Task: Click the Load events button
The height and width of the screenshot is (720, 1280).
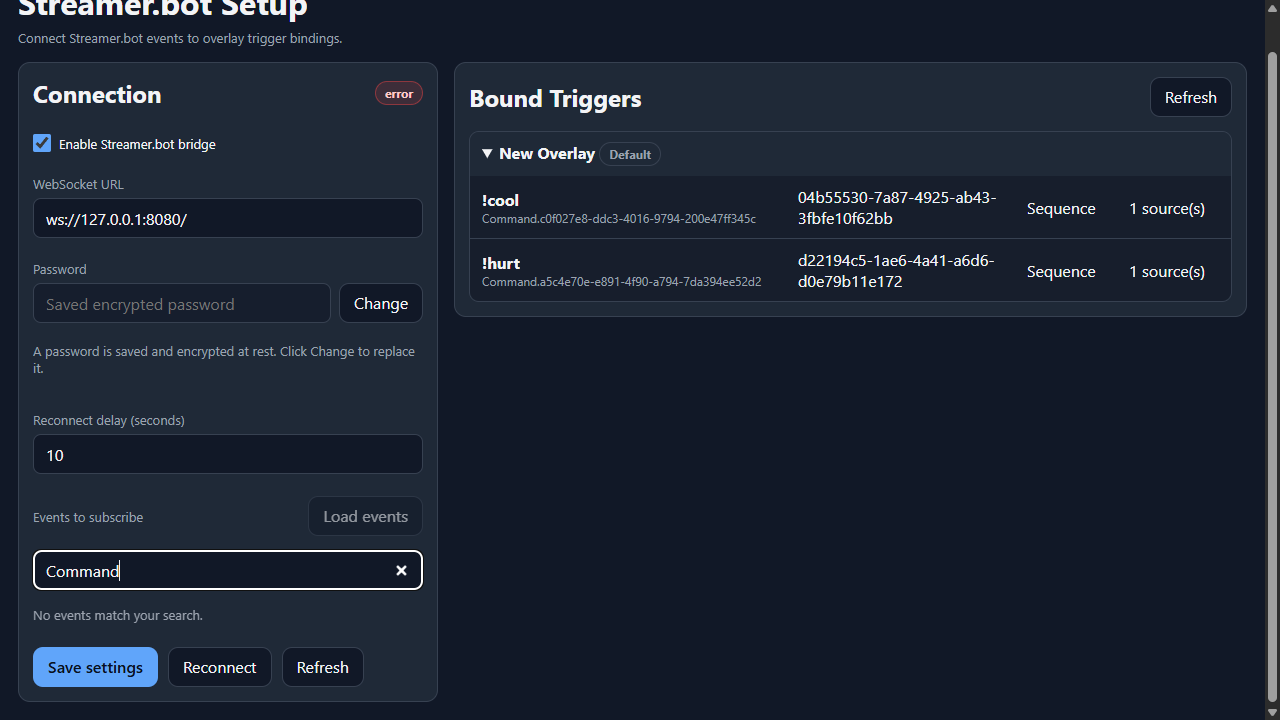Action: point(365,517)
